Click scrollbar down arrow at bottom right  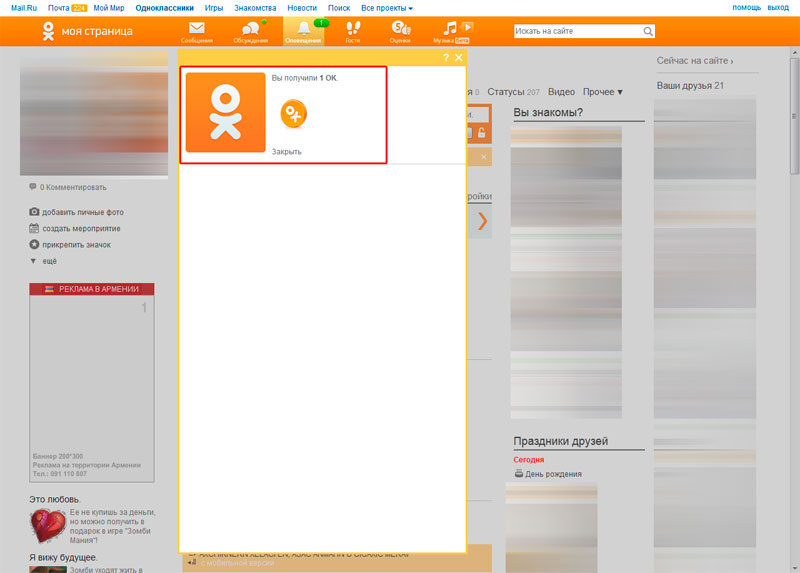pyautogui.click(x=794, y=568)
